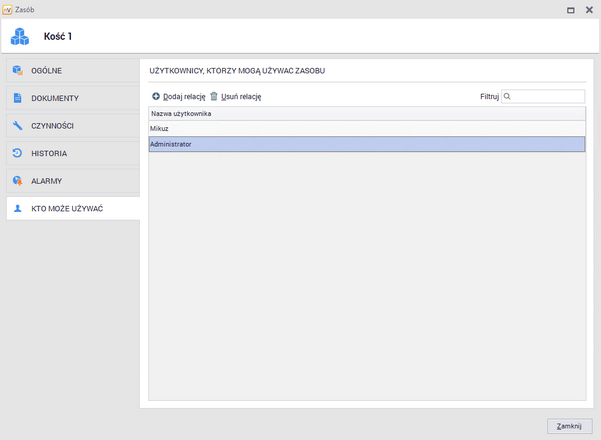Image resolution: width=601 pixels, height=440 pixels.
Task: Maximize the Zasób window
Action: [570, 8]
